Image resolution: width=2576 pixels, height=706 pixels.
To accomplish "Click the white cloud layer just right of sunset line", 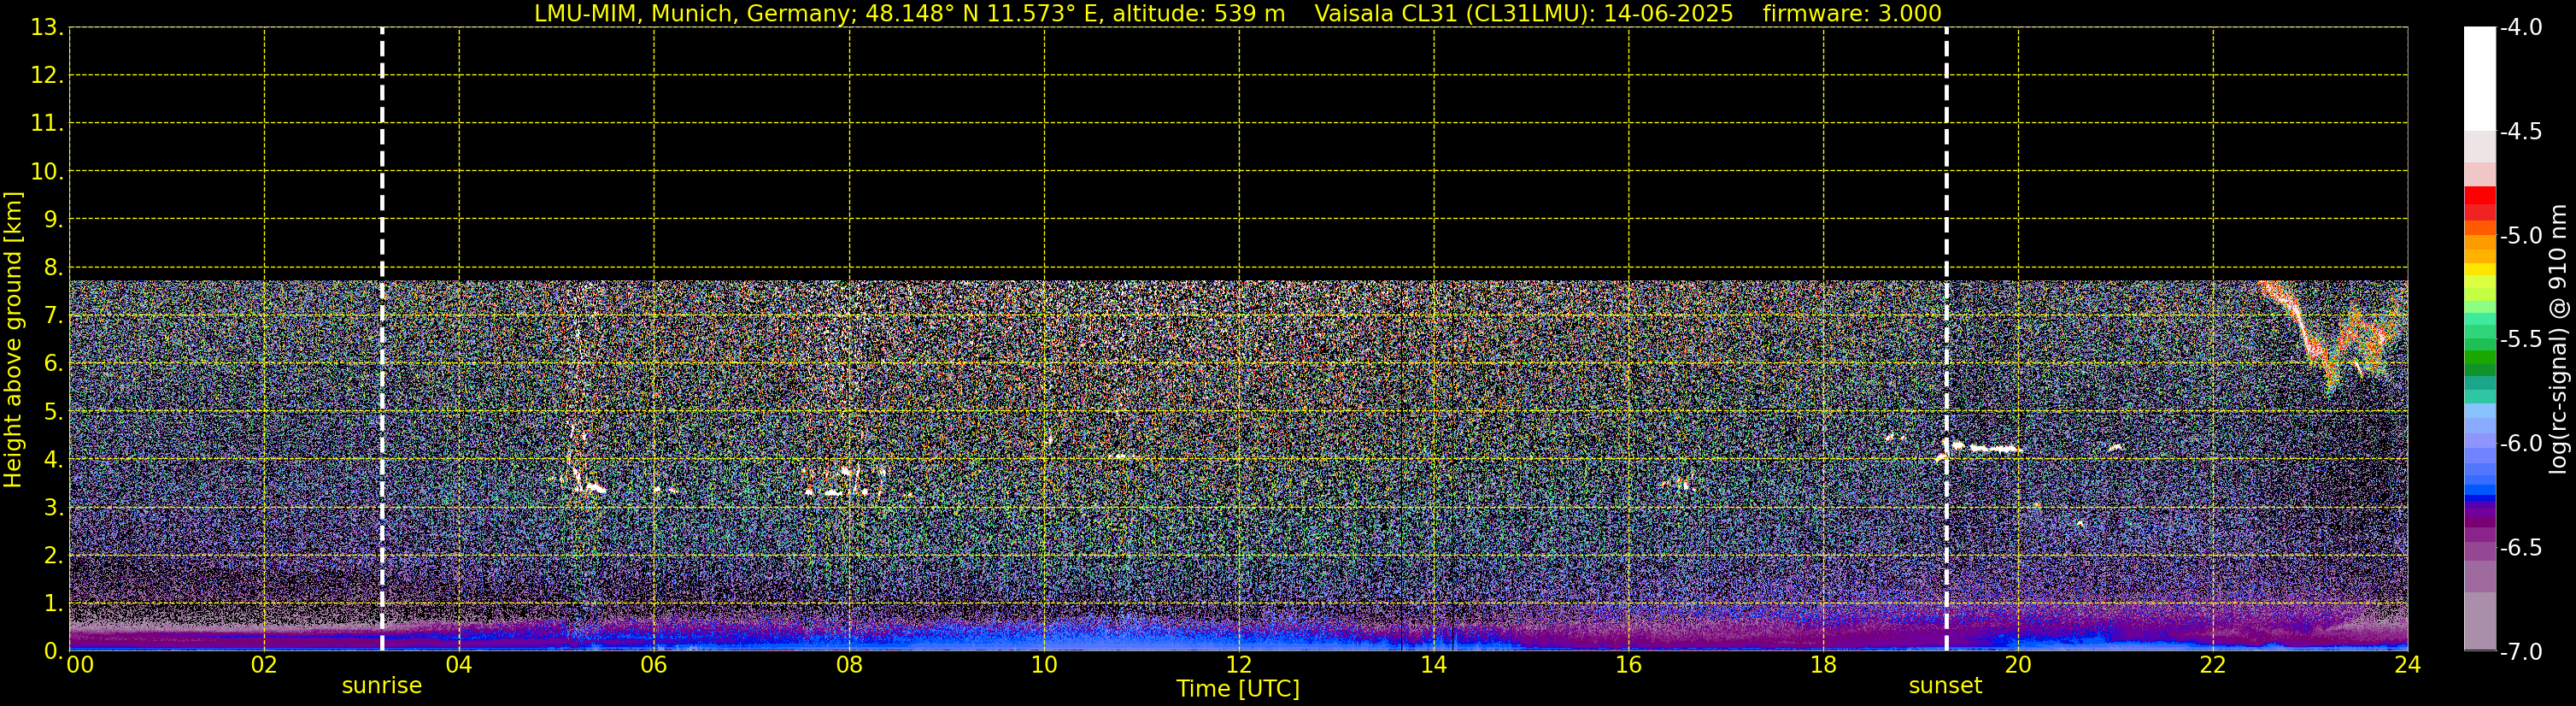I will [1990, 449].
